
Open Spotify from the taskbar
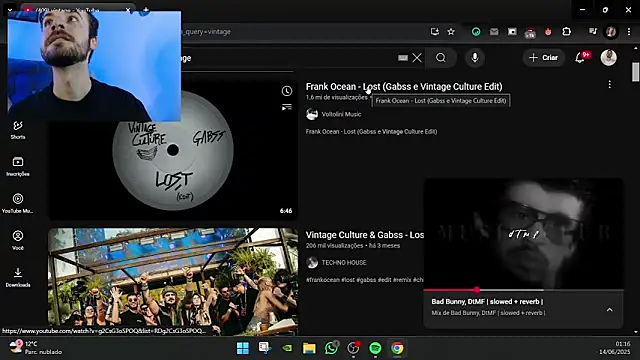(375, 348)
